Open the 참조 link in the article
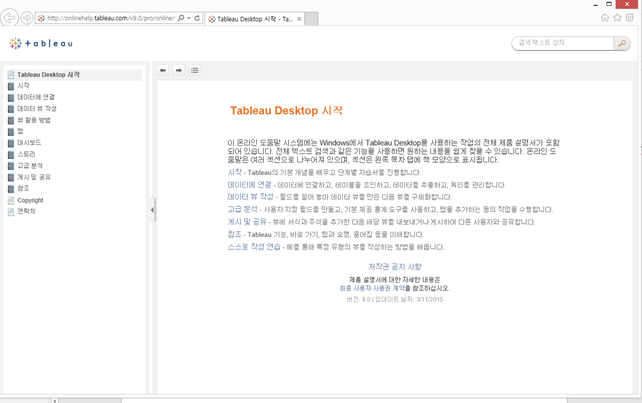 (235, 234)
